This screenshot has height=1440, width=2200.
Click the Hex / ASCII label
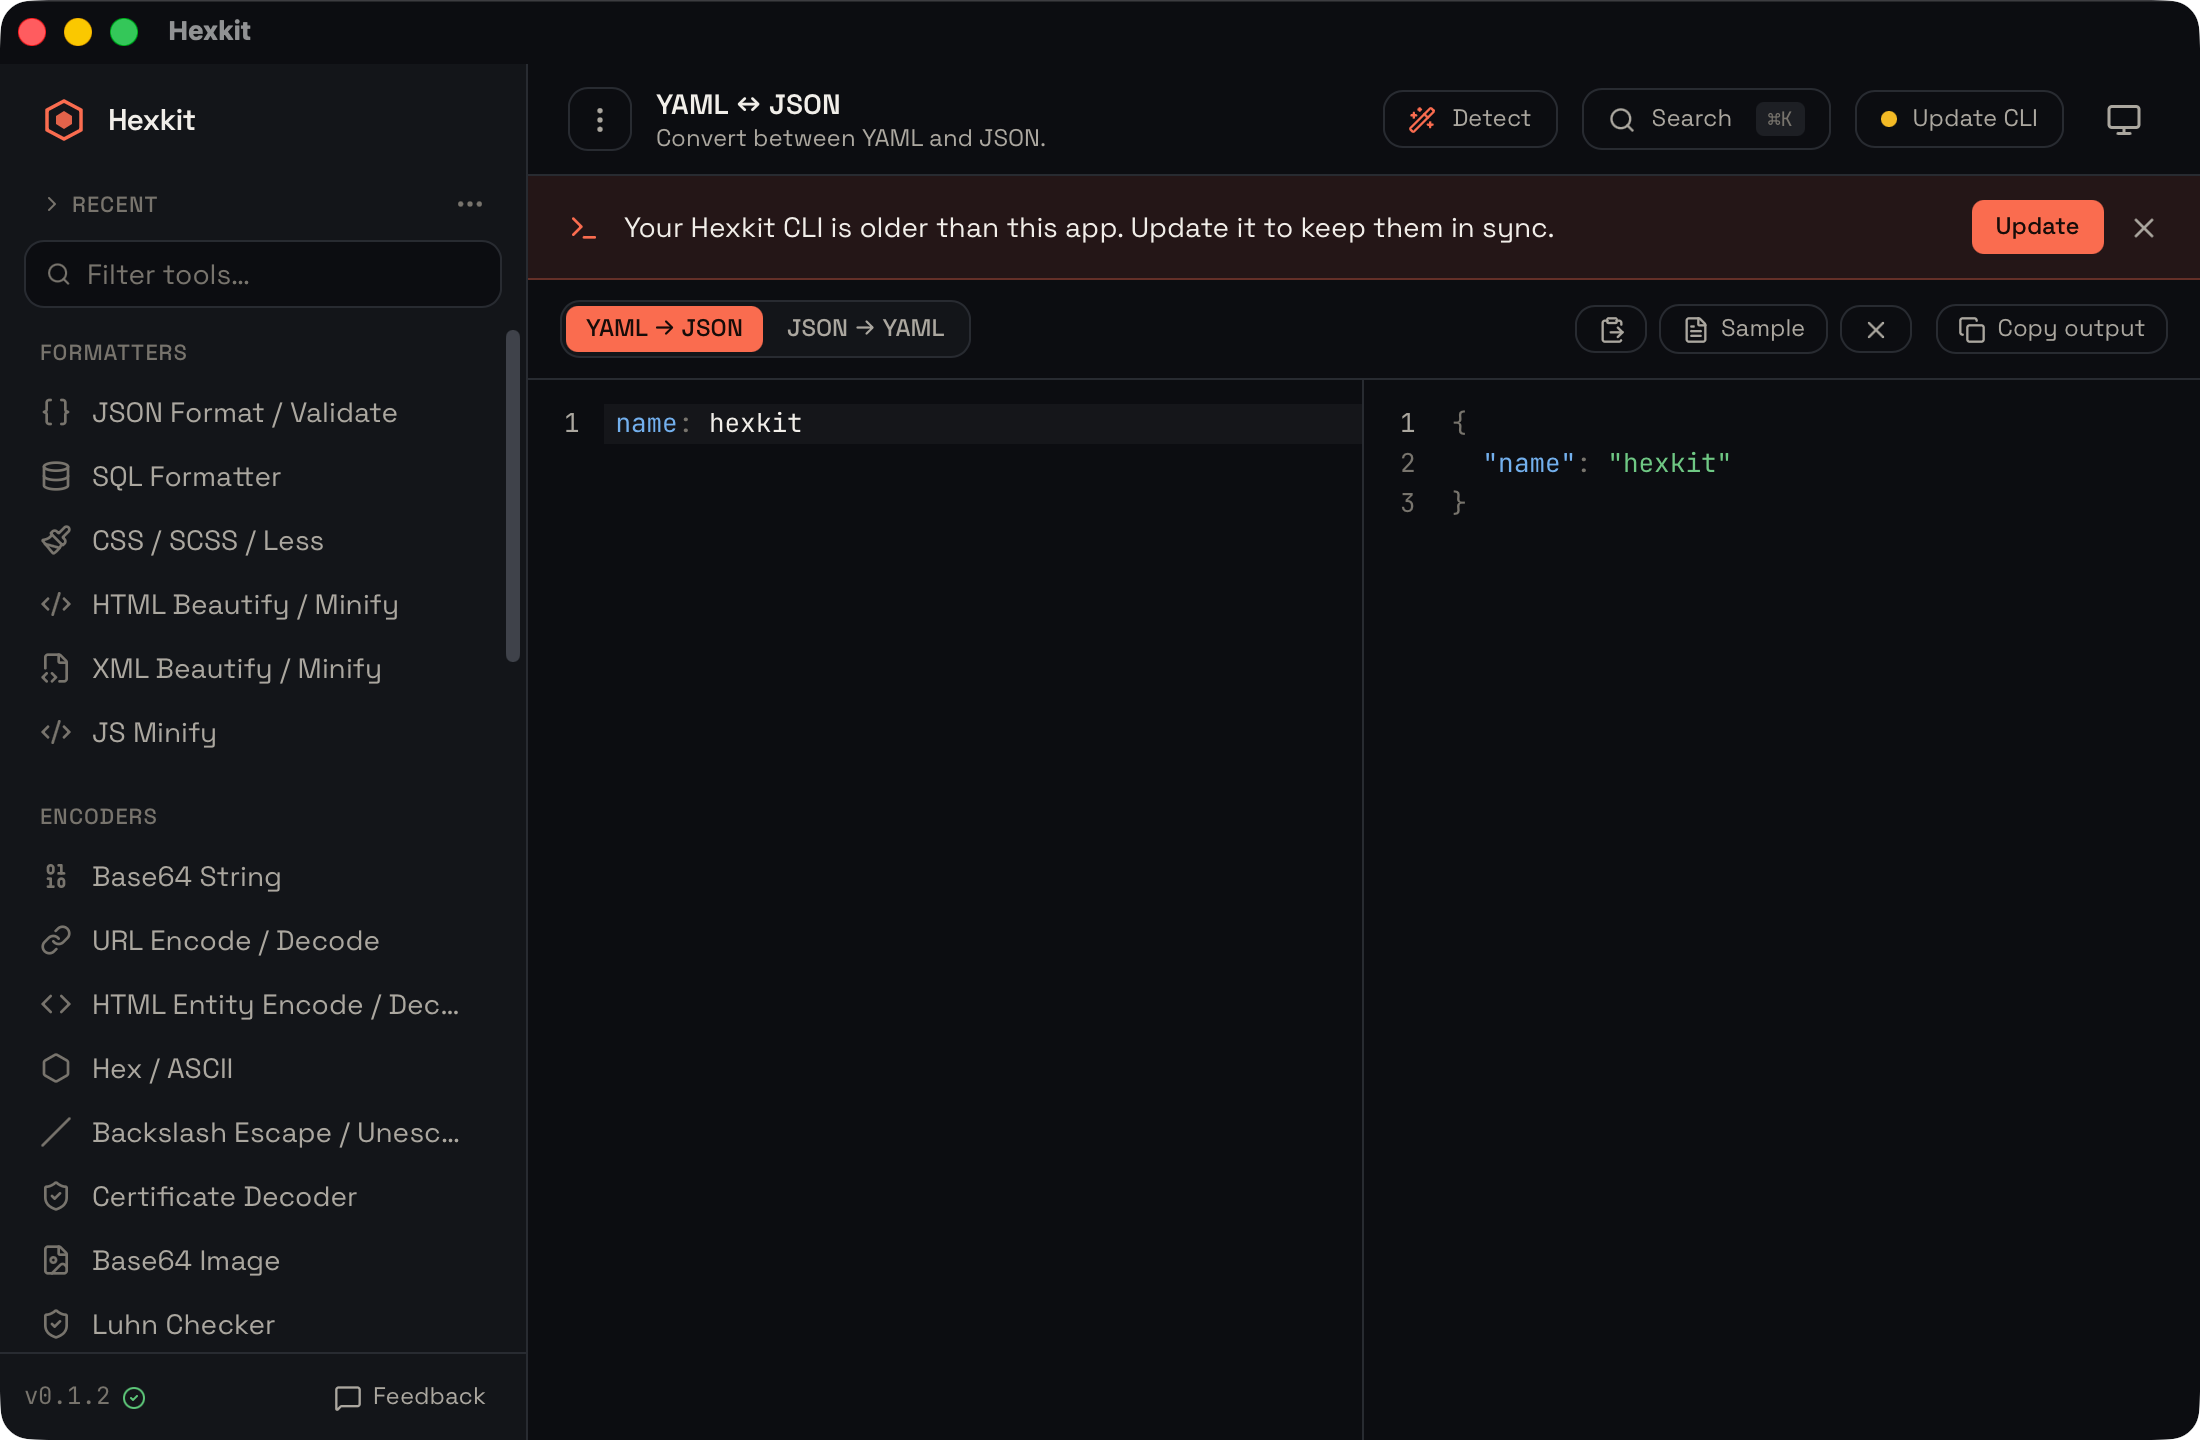pyautogui.click(x=162, y=1069)
